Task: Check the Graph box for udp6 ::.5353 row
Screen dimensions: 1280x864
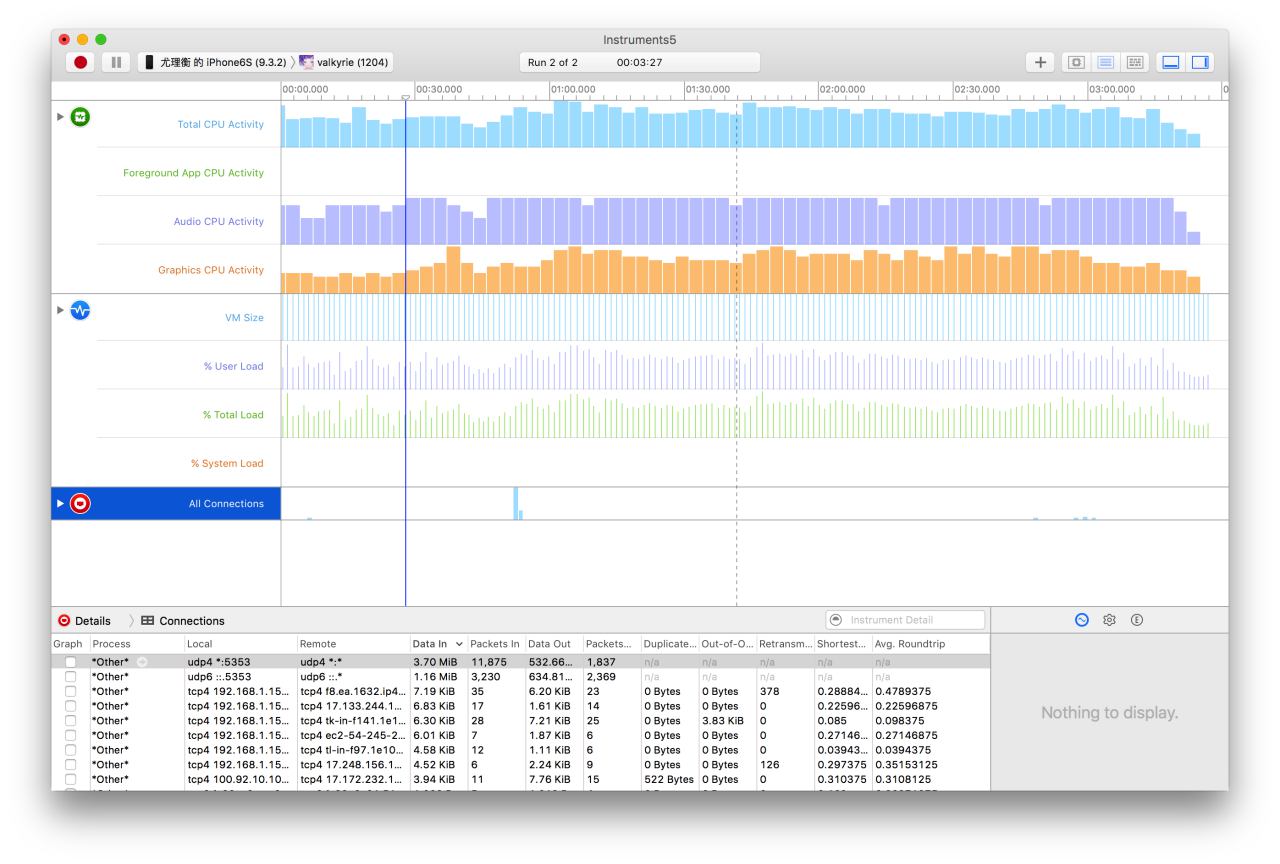Action: tap(70, 677)
